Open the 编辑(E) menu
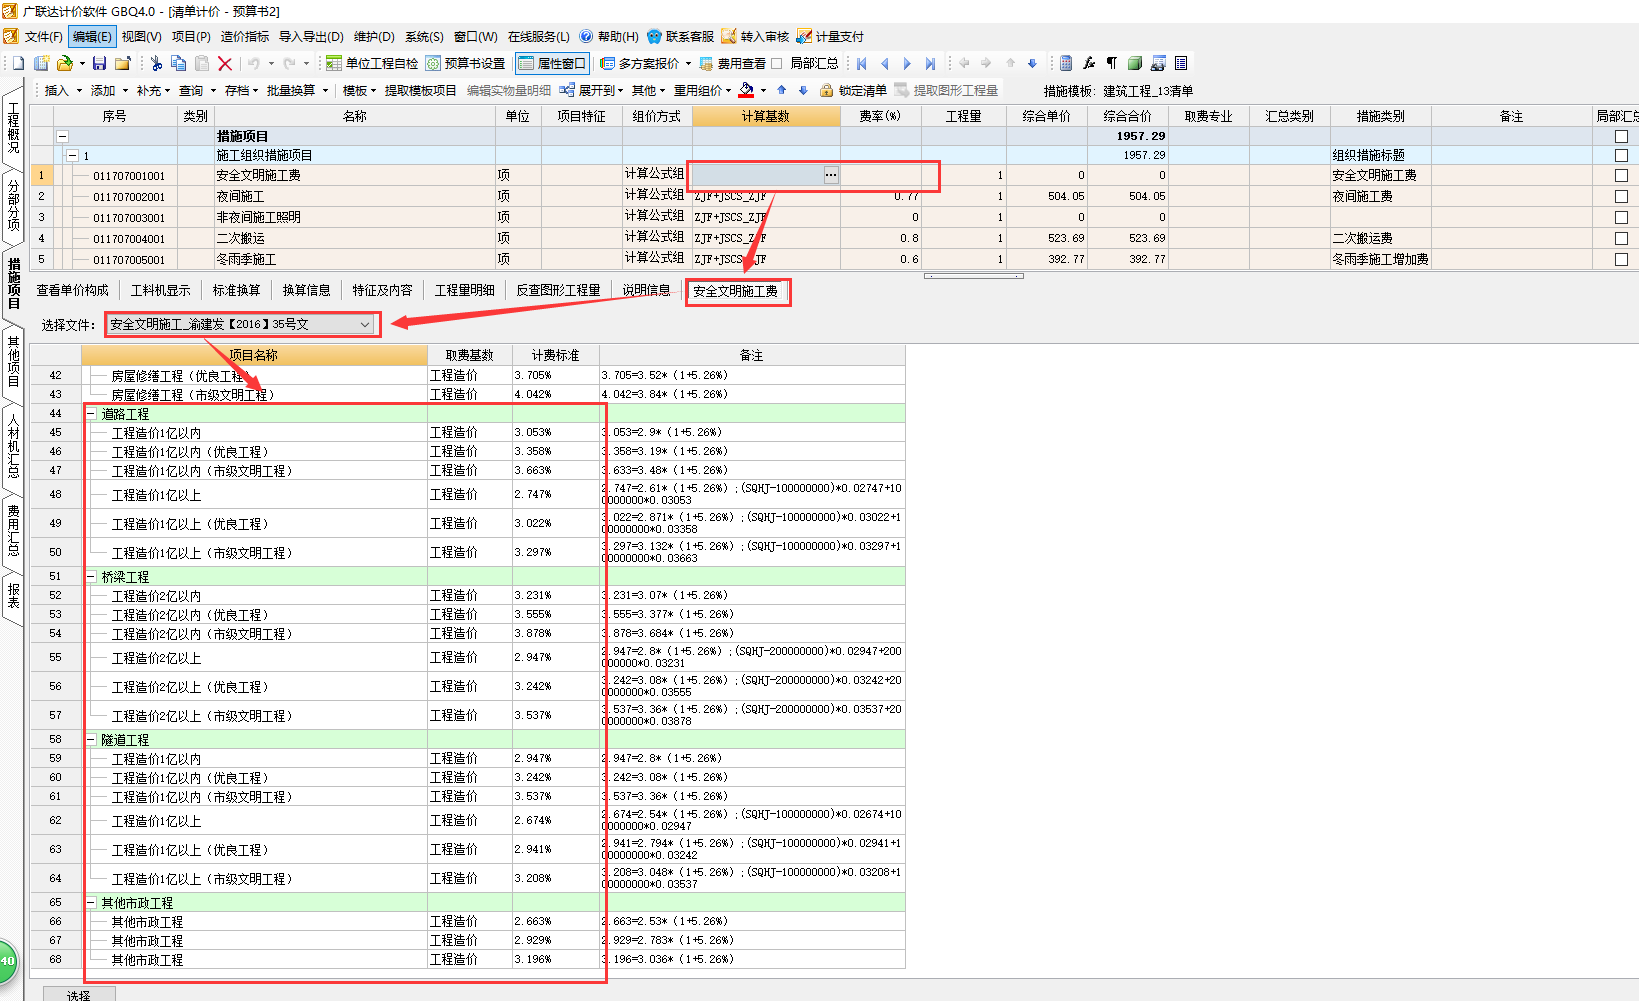The image size is (1639, 1001). tap(92, 36)
